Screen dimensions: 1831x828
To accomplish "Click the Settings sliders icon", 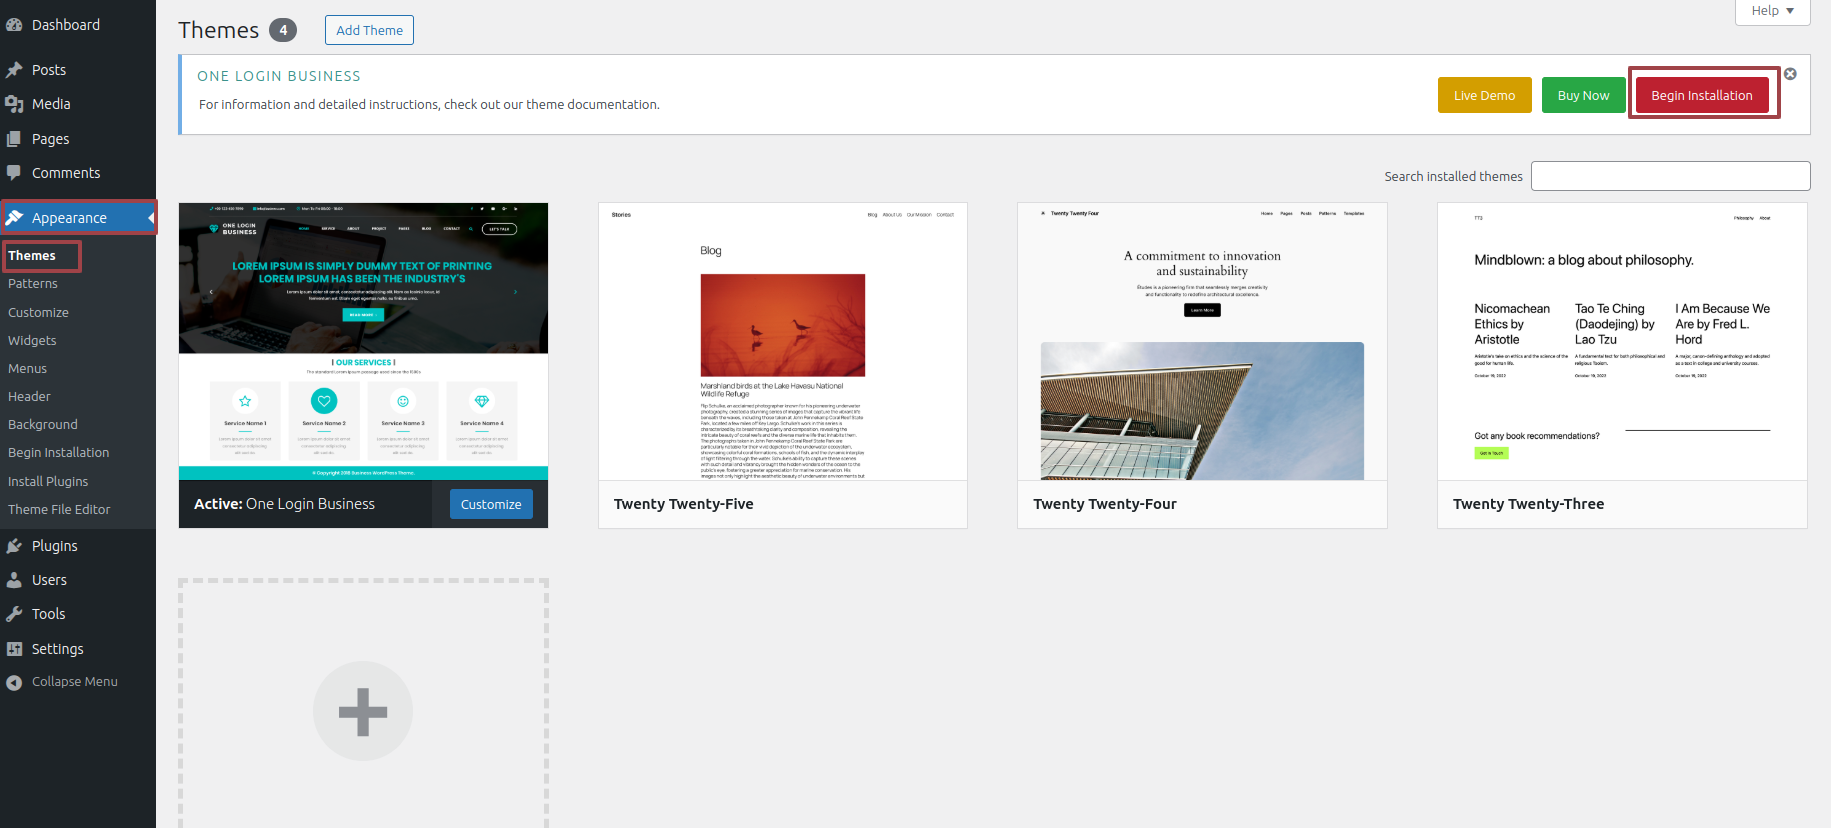I will [14, 649].
